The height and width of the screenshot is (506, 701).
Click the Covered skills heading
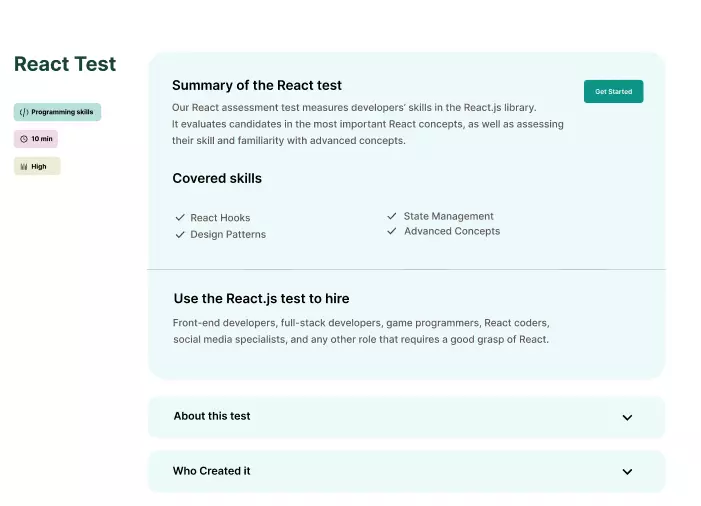pyautogui.click(x=217, y=178)
